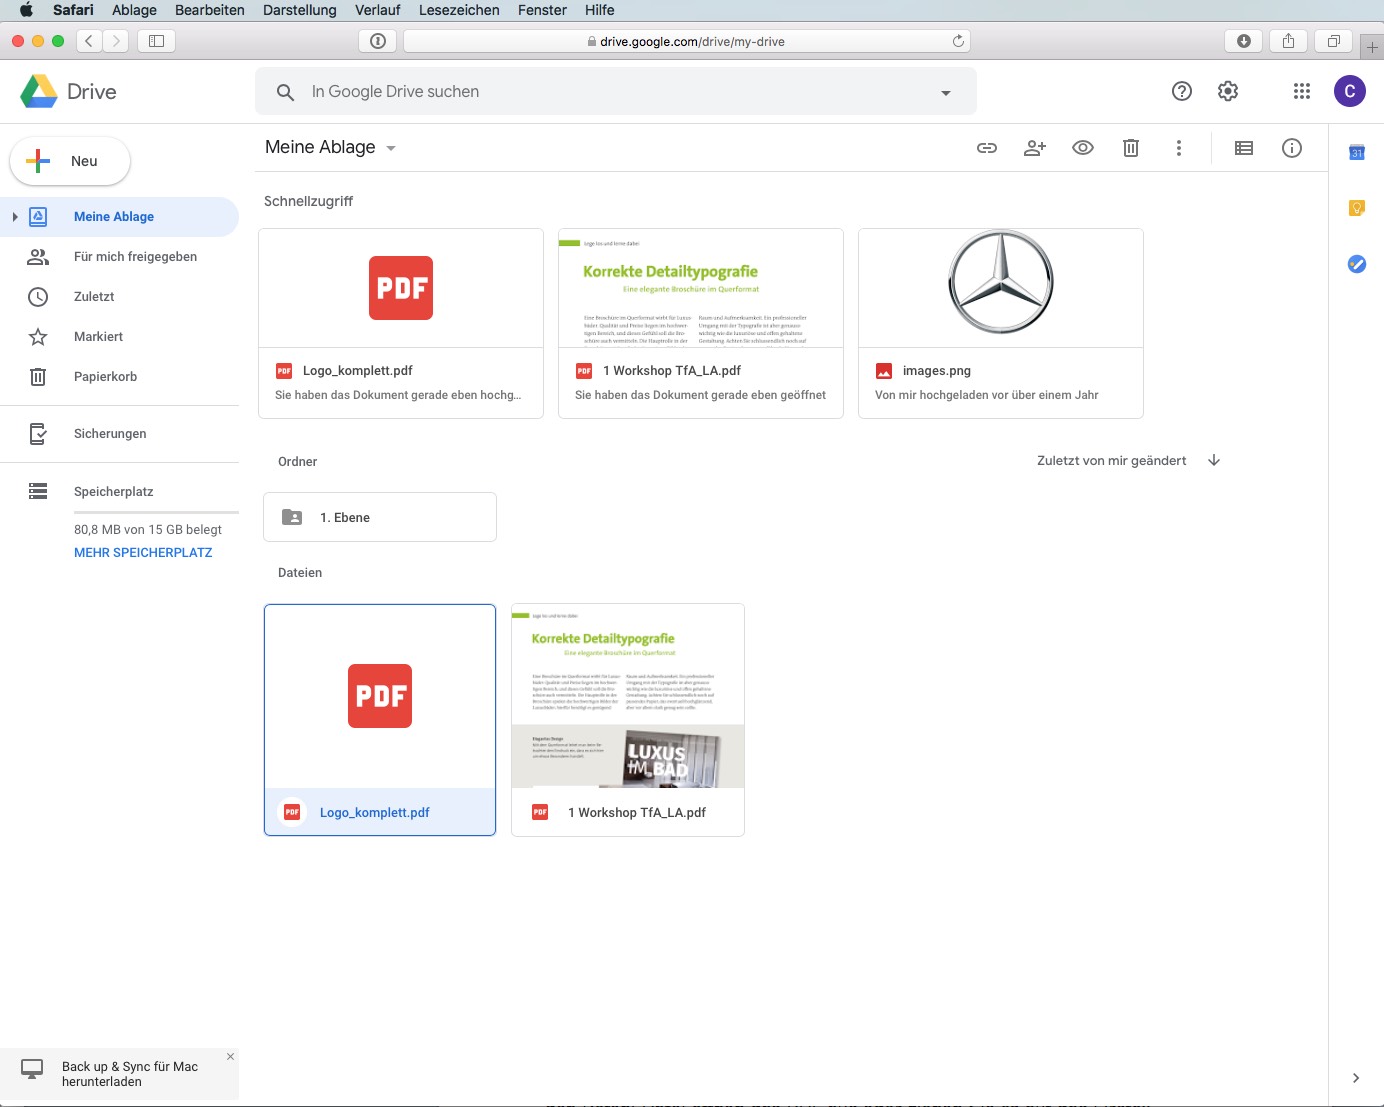
Task: Click the search magnifier icon
Action: coord(285,92)
